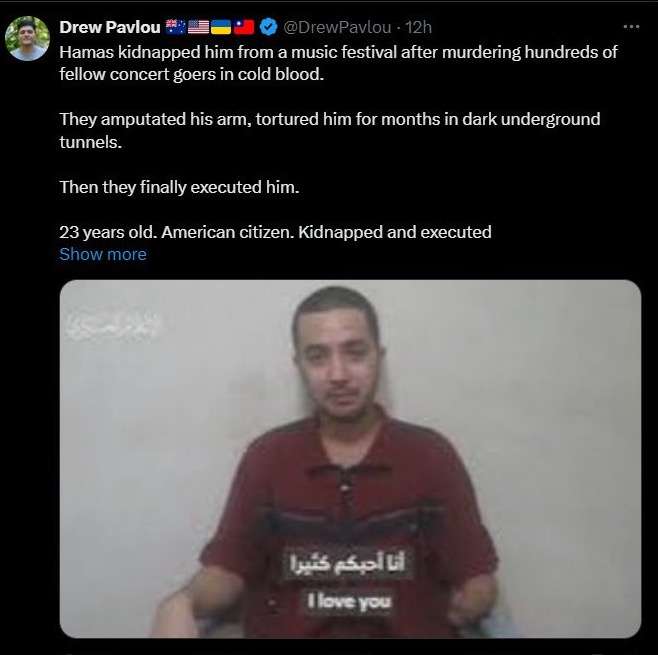Click the "I love you" subtitle
Image resolution: width=658 pixels, height=655 pixels.
pos(349,601)
